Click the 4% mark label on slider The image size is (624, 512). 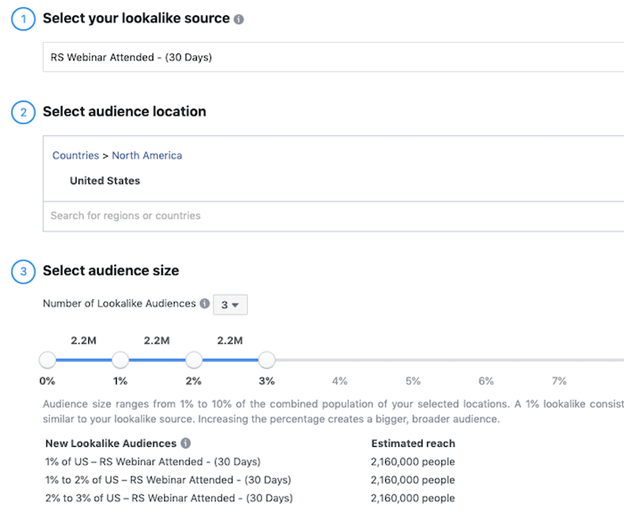(x=339, y=381)
